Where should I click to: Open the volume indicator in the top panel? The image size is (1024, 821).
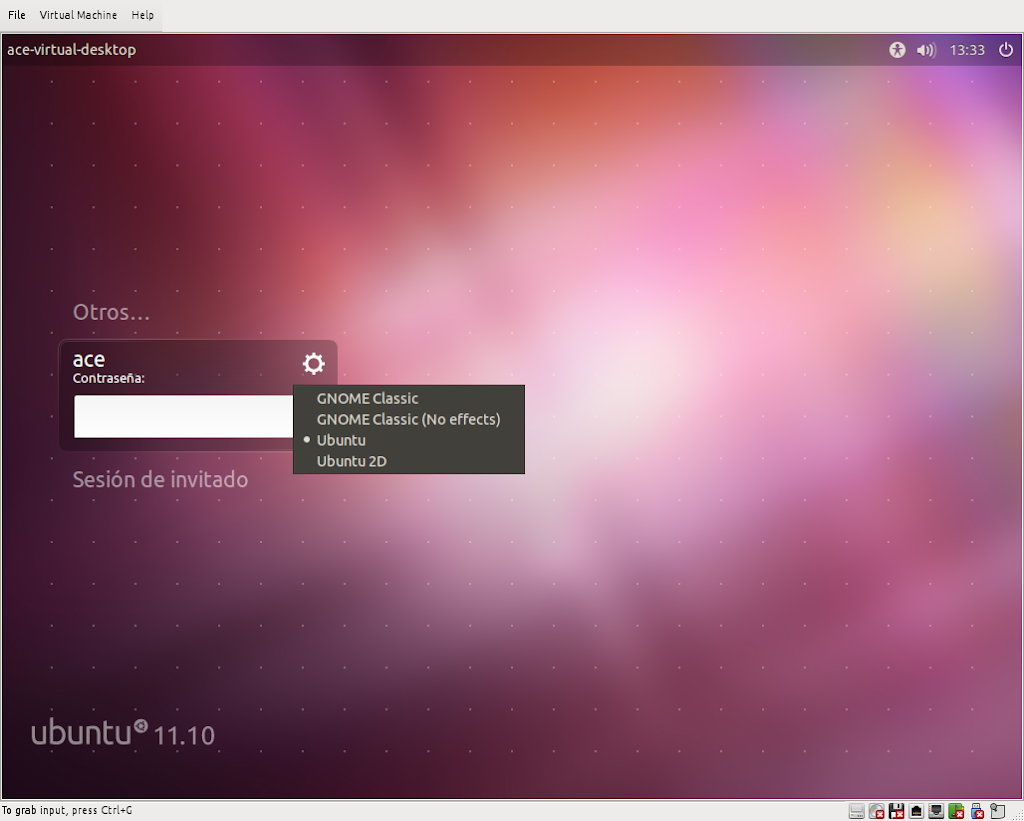tap(925, 49)
